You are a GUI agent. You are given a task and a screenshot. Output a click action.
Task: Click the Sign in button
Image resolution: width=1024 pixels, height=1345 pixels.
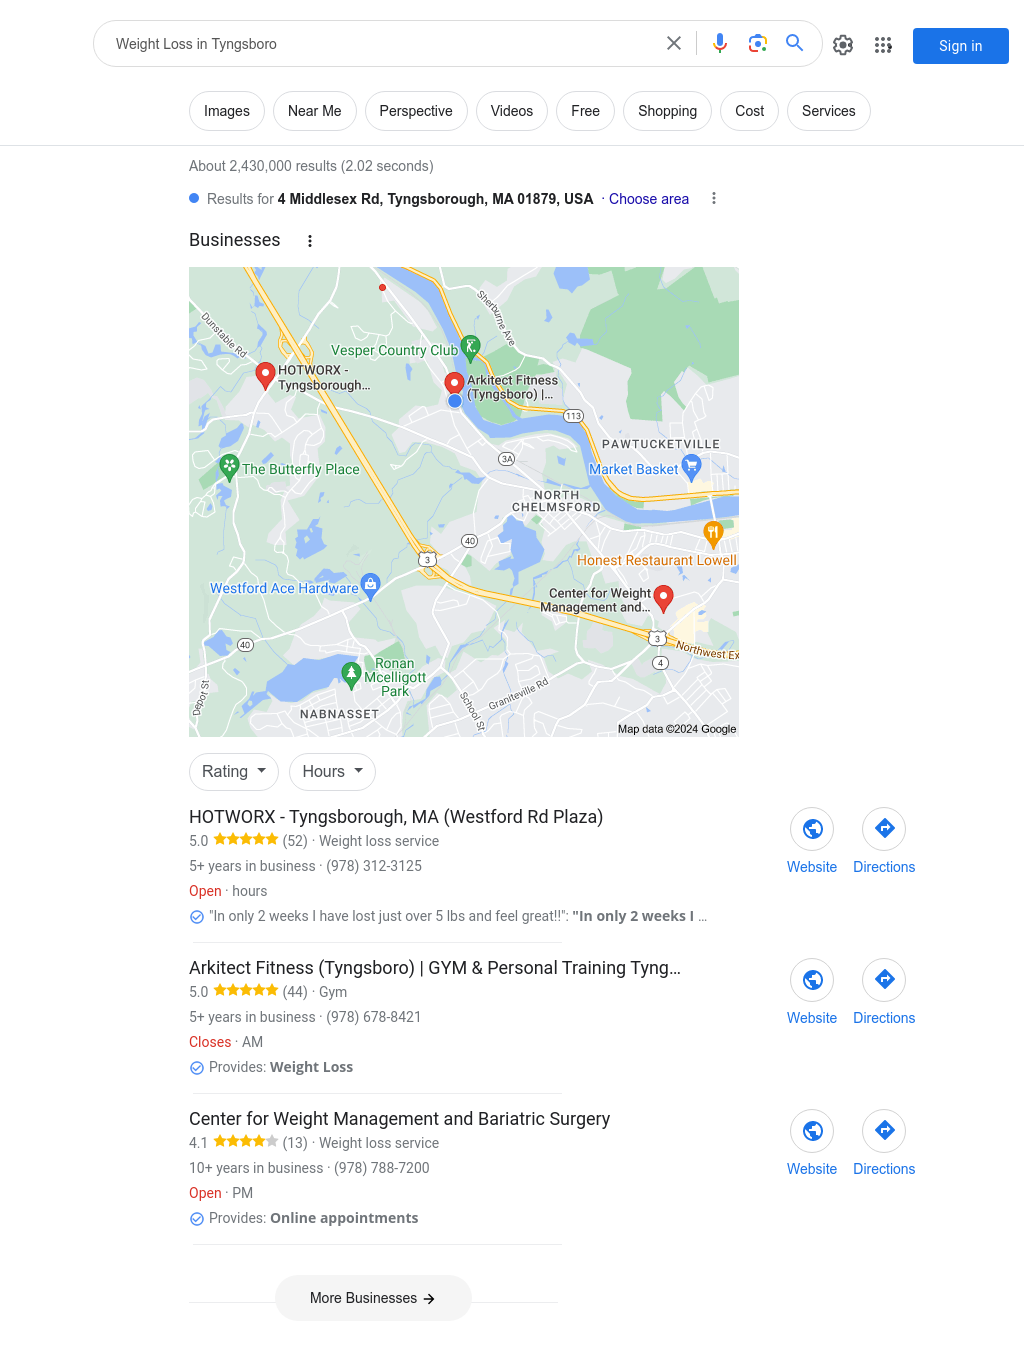point(961,46)
